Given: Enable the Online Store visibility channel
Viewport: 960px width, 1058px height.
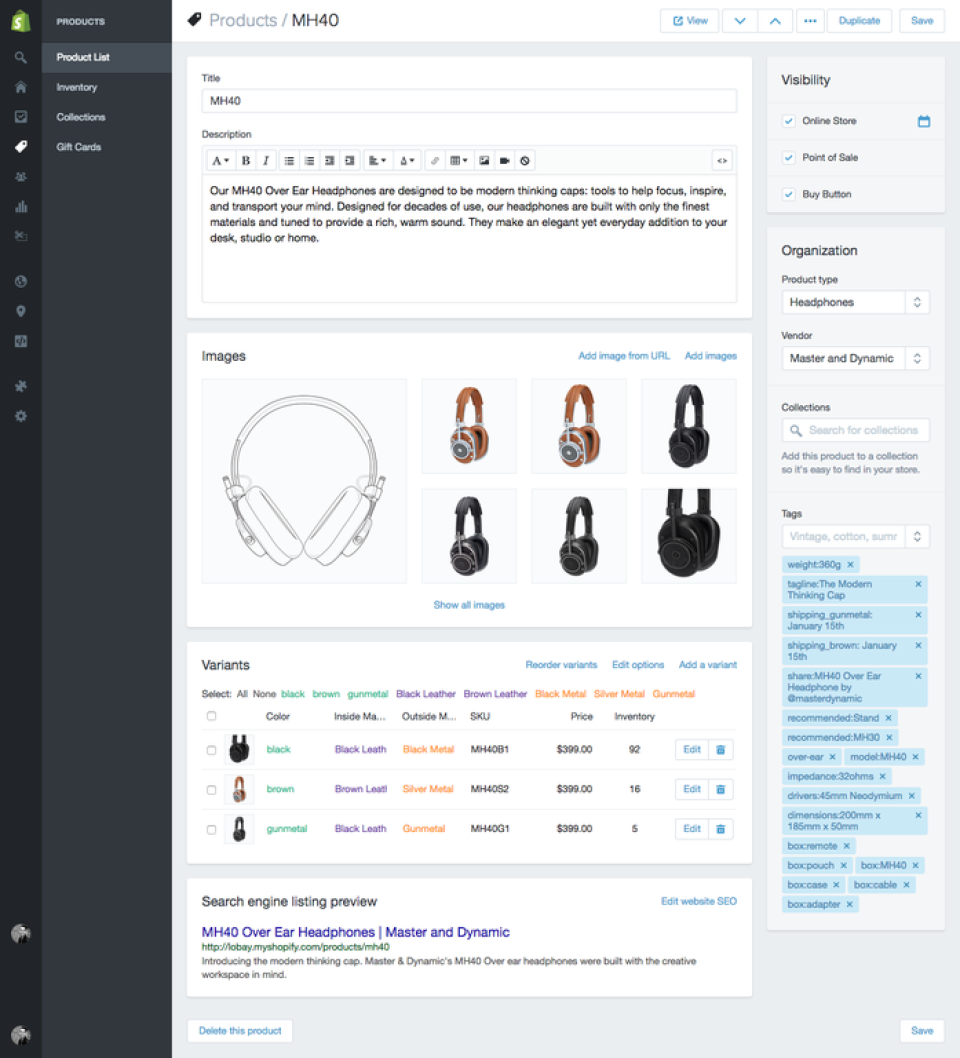Looking at the screenshot, I should (x=789, y=120).
